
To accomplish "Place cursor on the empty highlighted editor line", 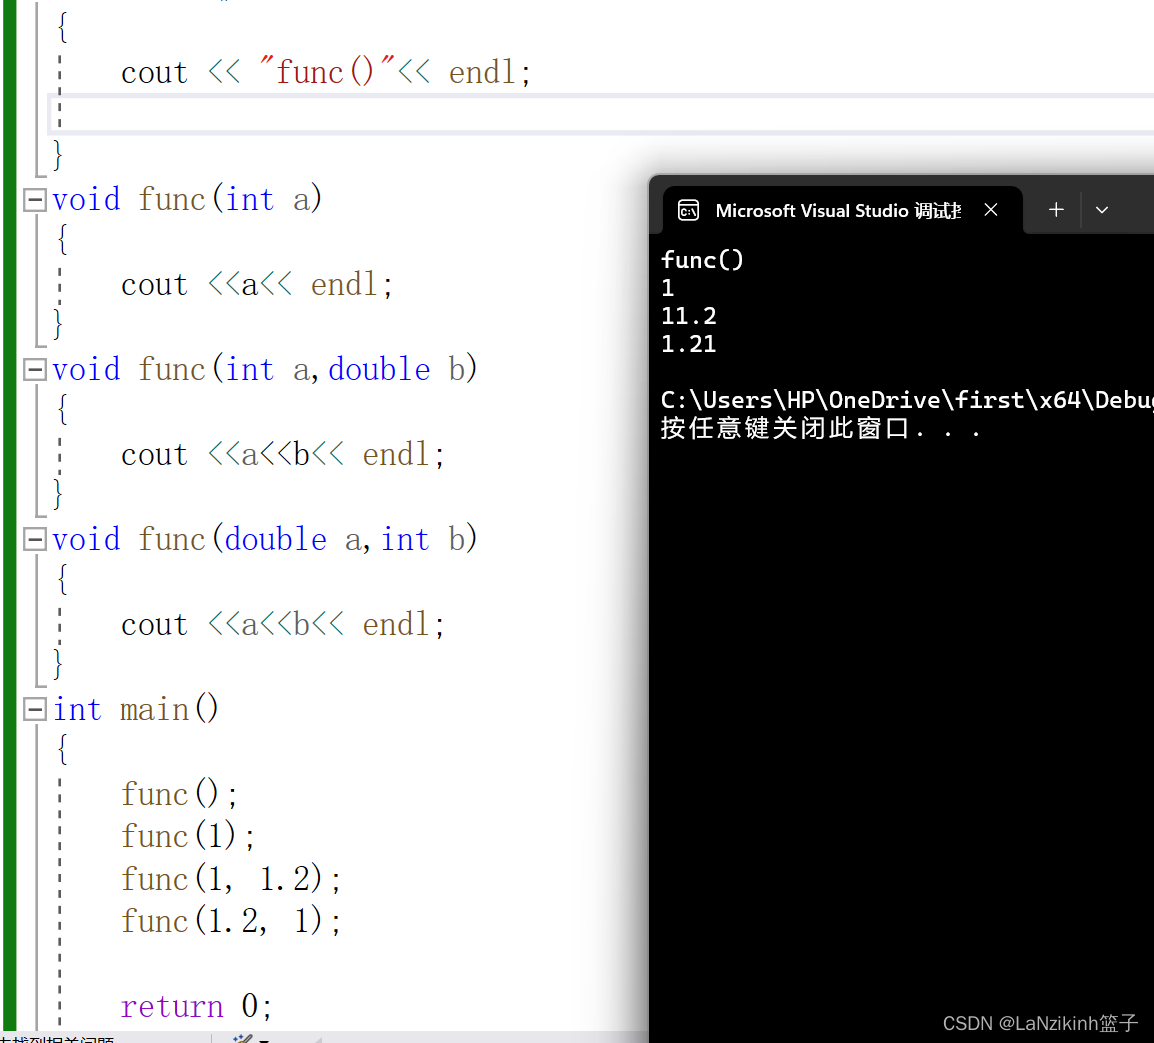I will (x=600, y=114).
